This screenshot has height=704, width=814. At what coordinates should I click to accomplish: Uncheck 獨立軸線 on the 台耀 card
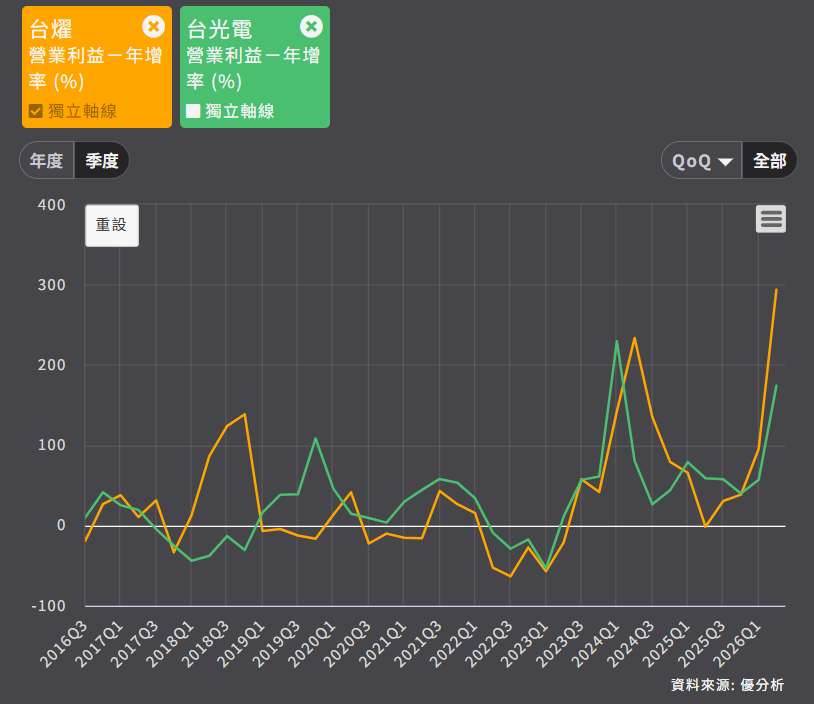(x=36, y=111)
